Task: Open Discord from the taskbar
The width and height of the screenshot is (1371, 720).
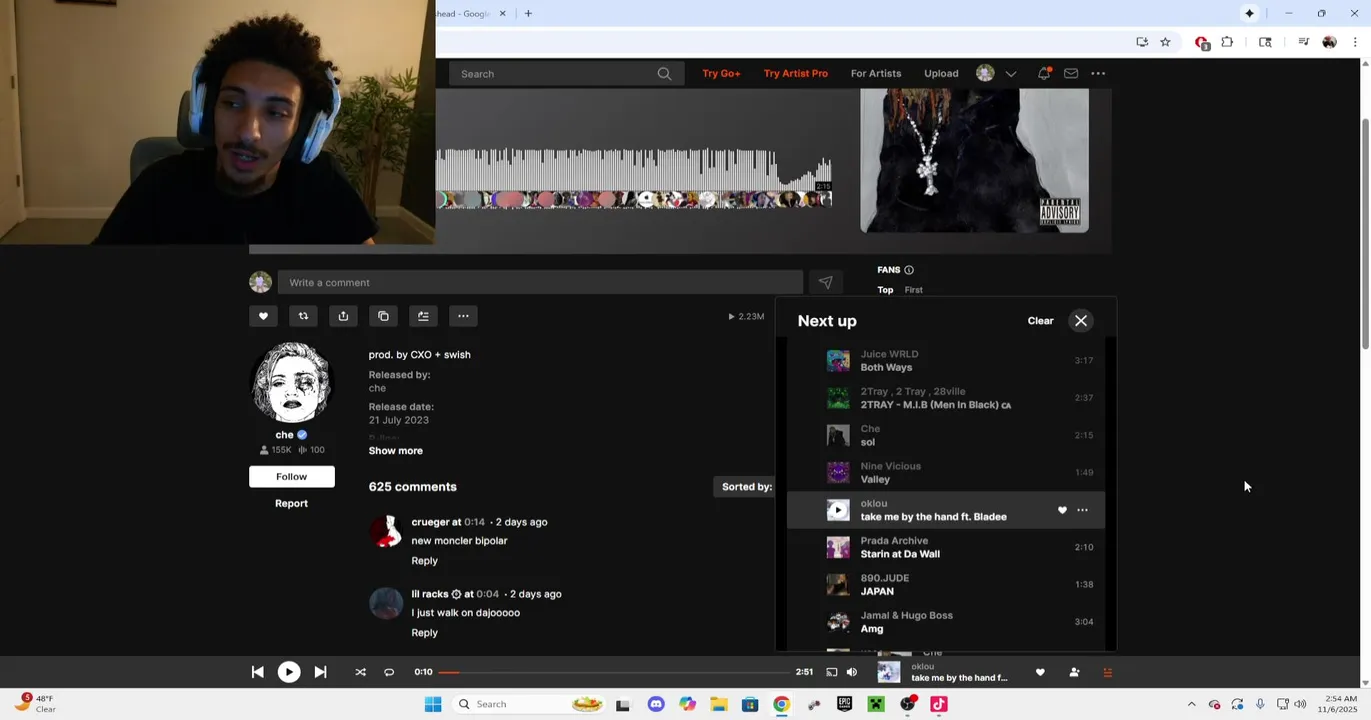Action: [655, 704]
